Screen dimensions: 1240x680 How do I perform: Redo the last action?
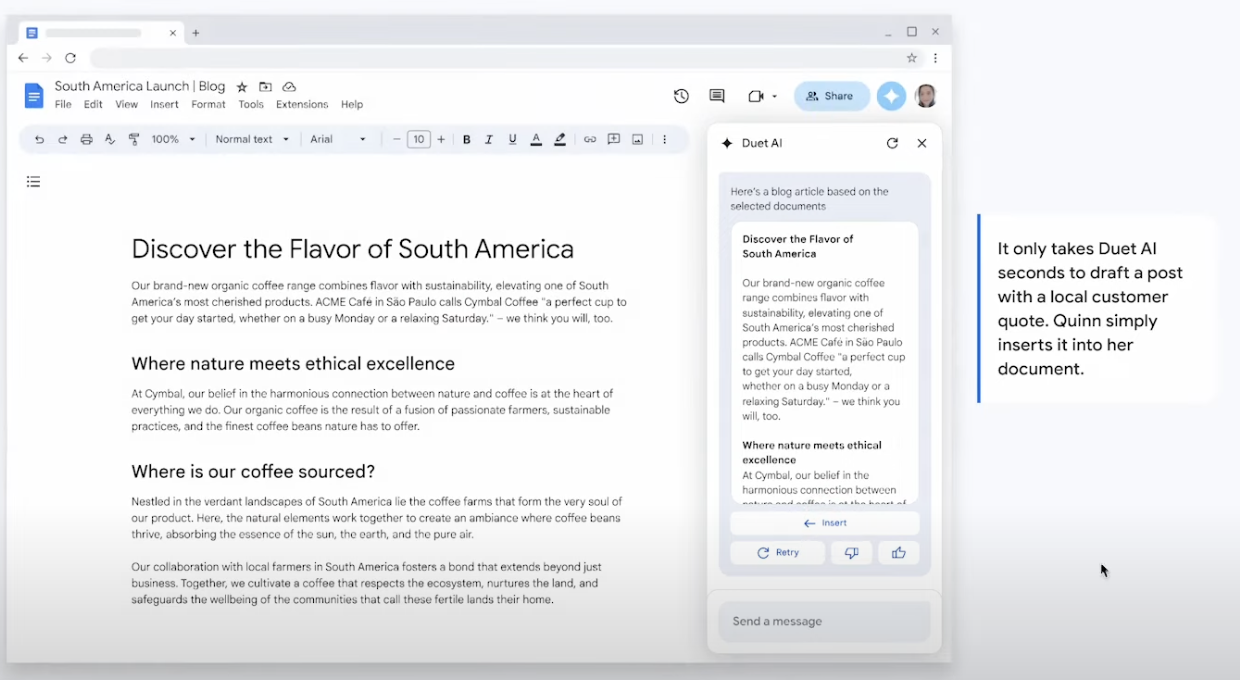[62, 139]
